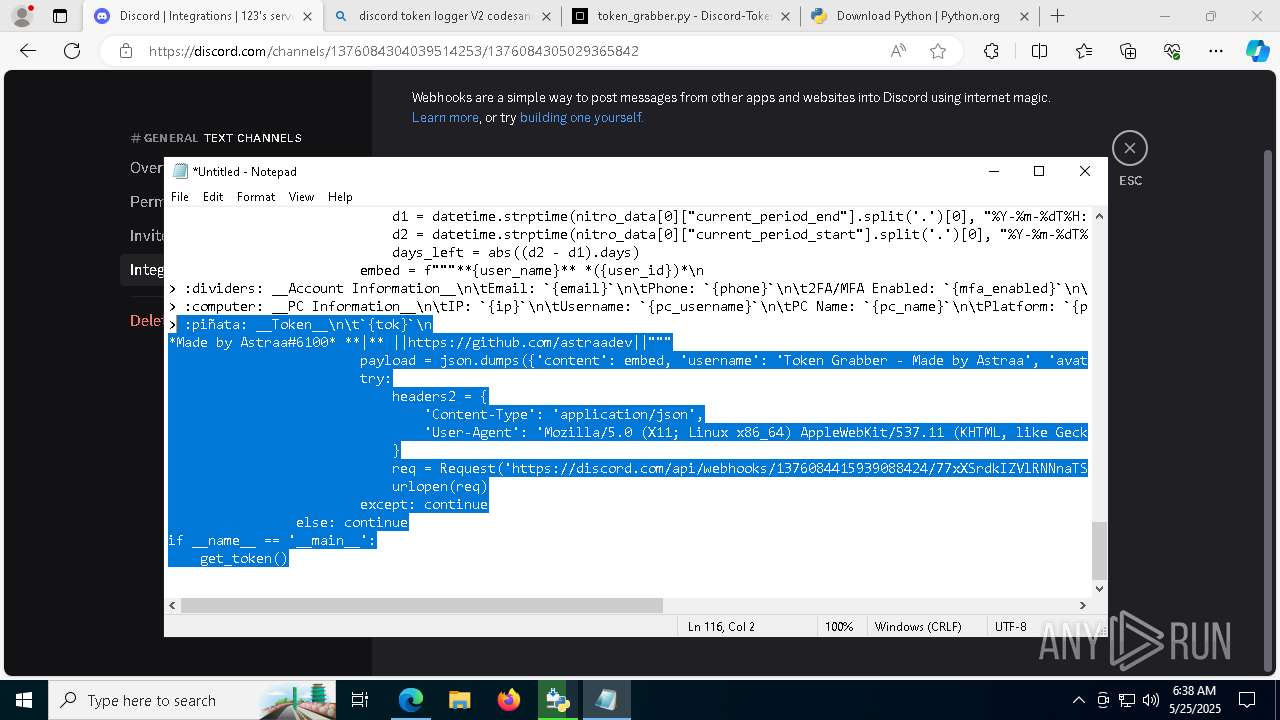Click Notepad horizontal scrollbar right arrow
Viewport: 1280px width, 720px height.
(x=1082, y=605)
